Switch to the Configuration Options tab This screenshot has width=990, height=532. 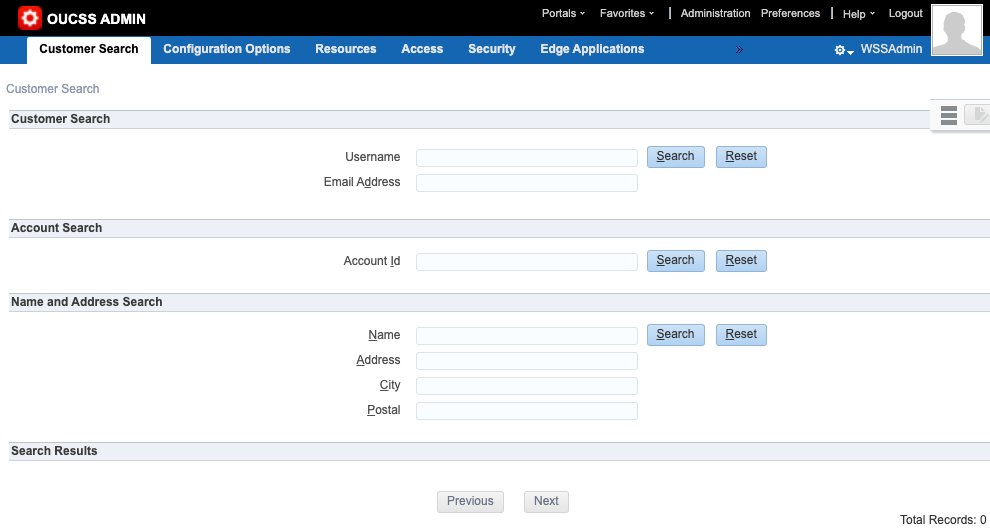coord(227,49)
